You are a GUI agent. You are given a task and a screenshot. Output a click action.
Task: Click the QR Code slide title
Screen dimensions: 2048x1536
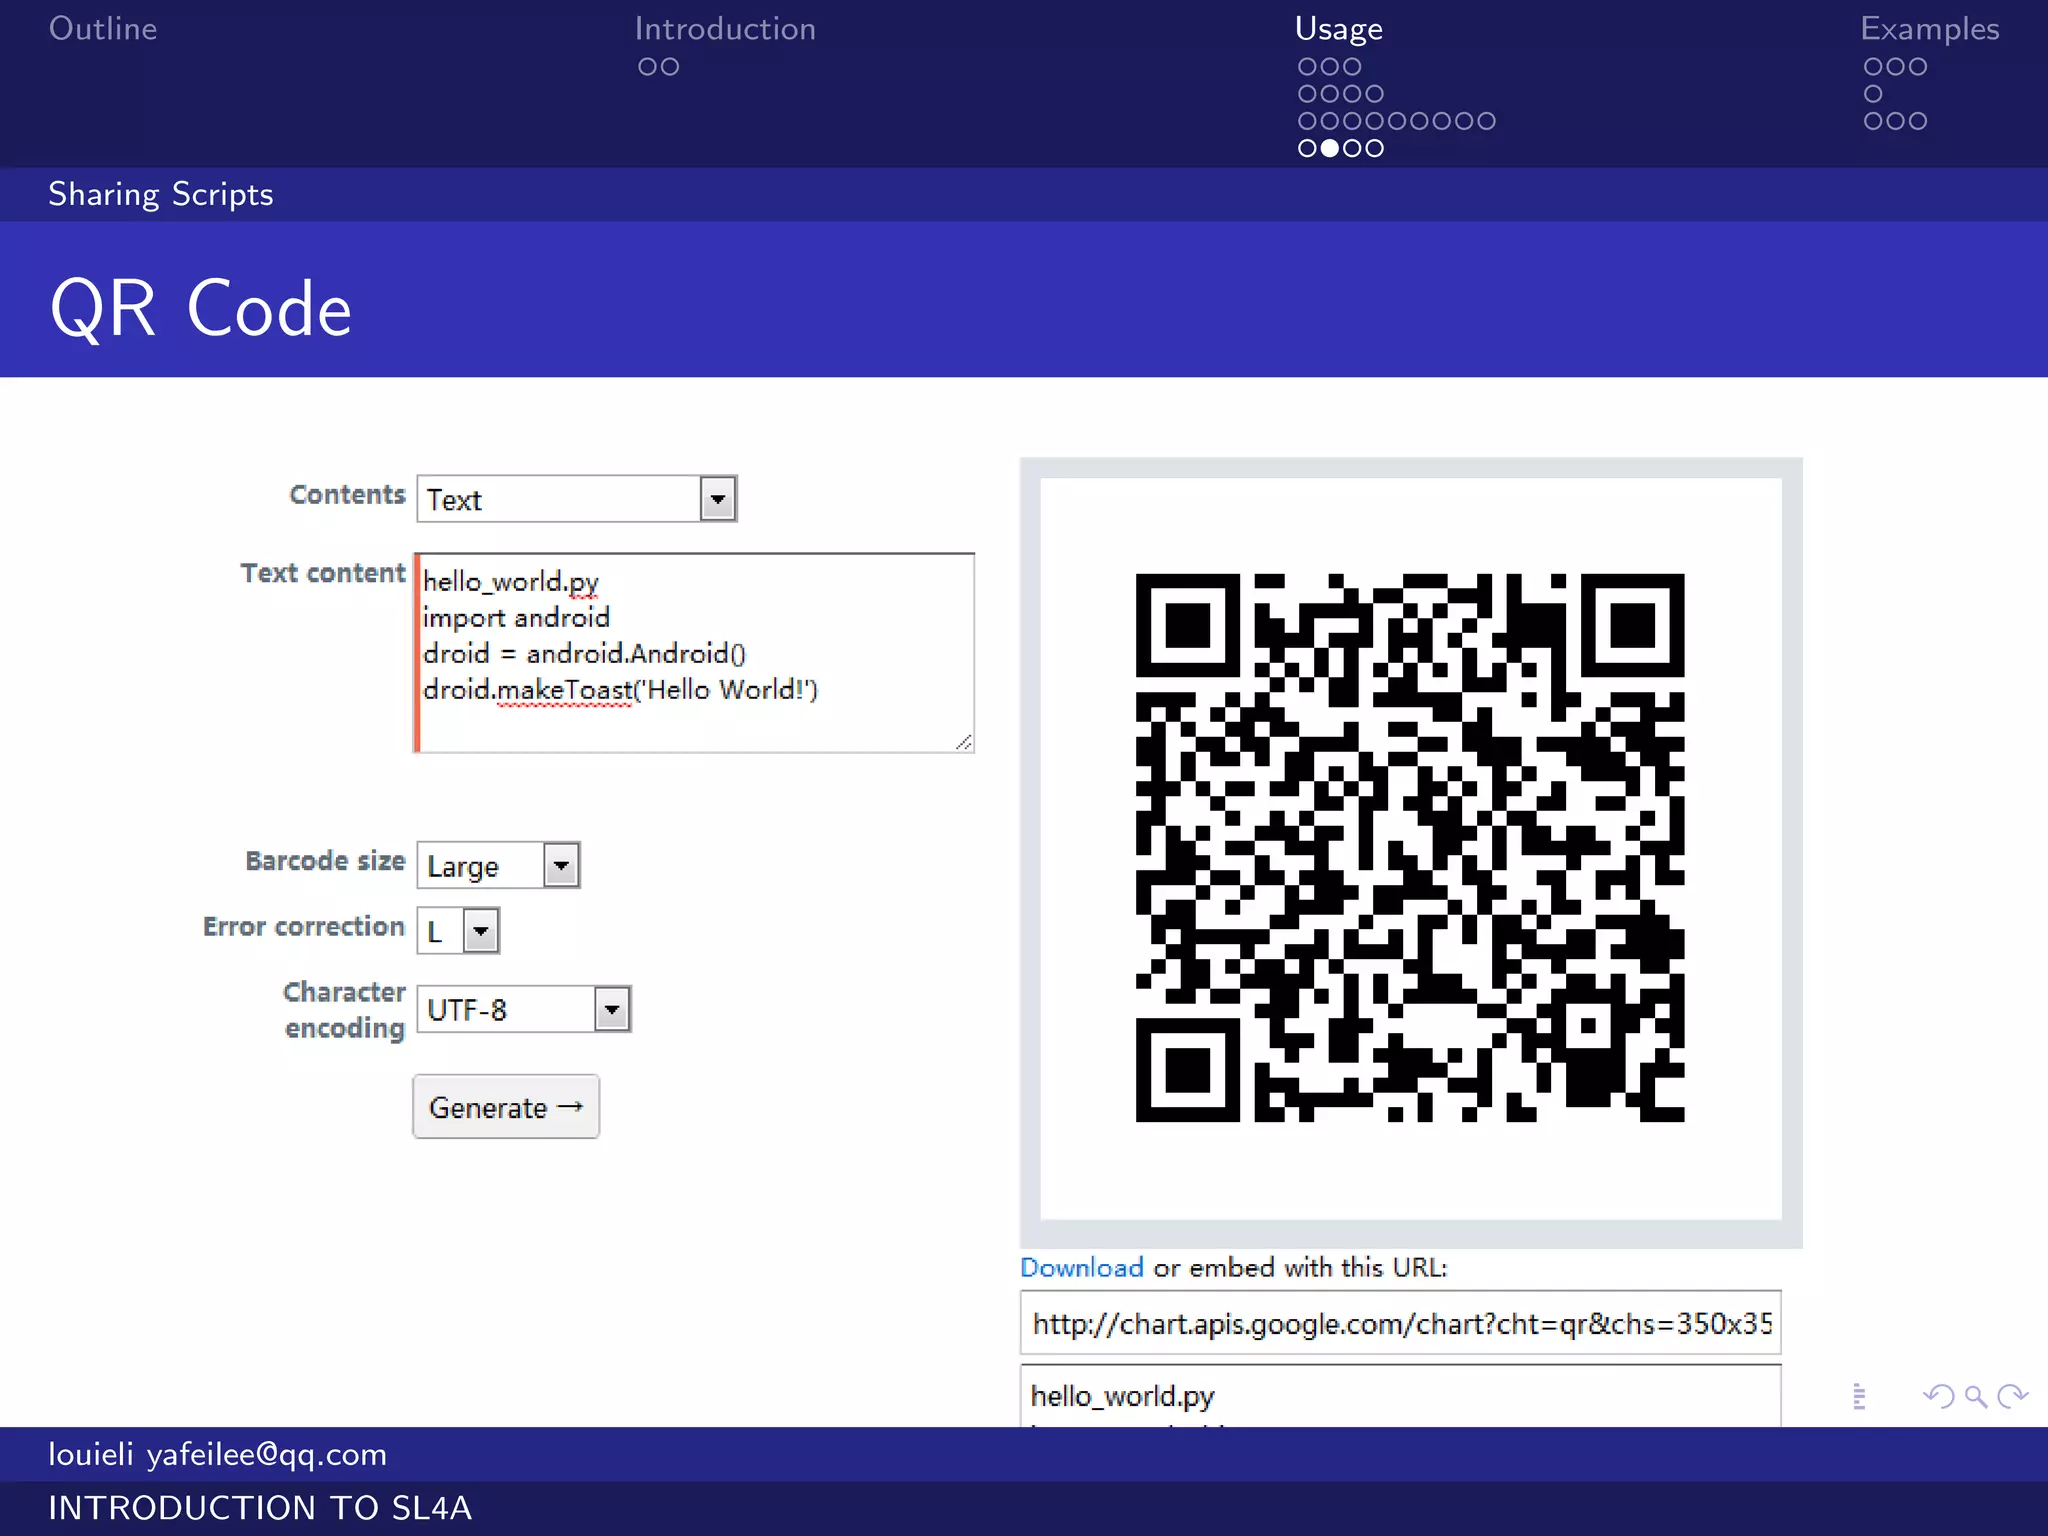201,309
